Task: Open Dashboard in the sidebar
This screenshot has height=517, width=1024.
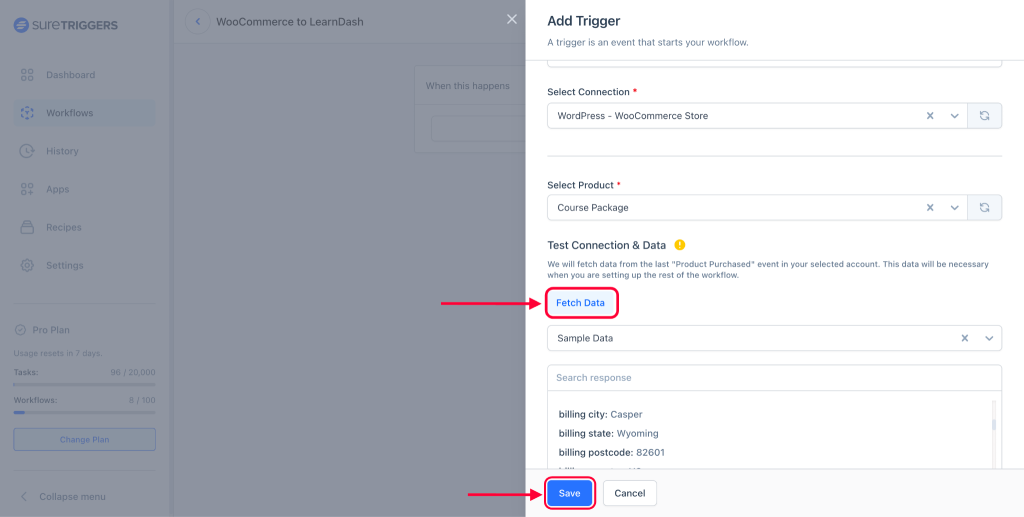Action: (x=70, y=75)
